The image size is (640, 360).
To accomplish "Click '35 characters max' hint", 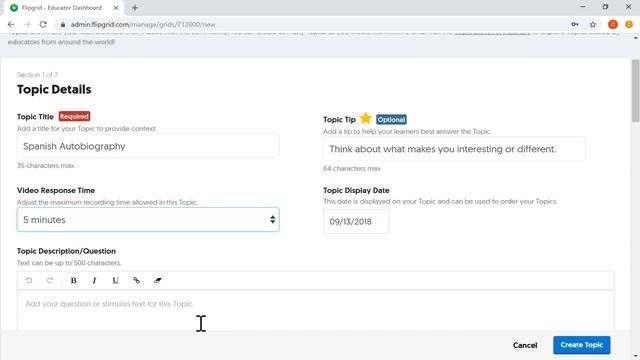I will tap(45, 165).
